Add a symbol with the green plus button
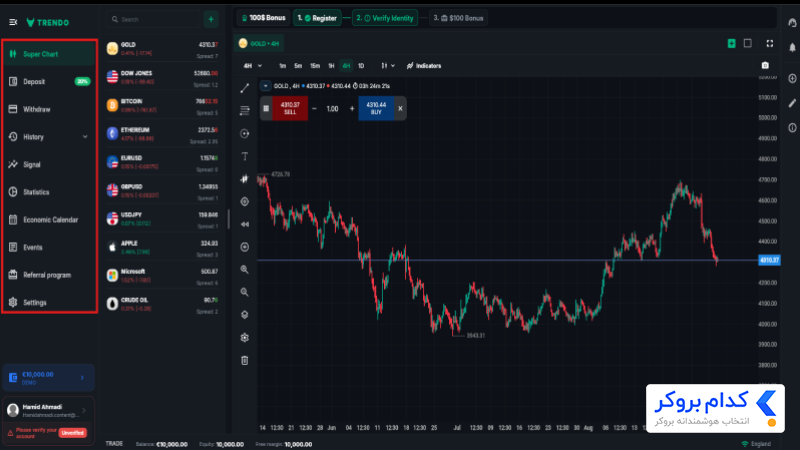 (211, 19)
